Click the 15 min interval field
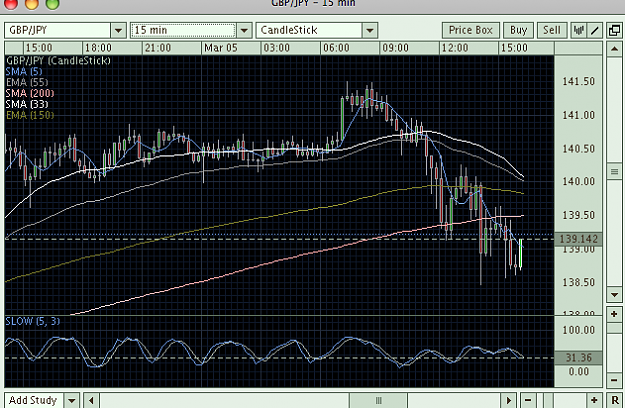 (183, 30)
